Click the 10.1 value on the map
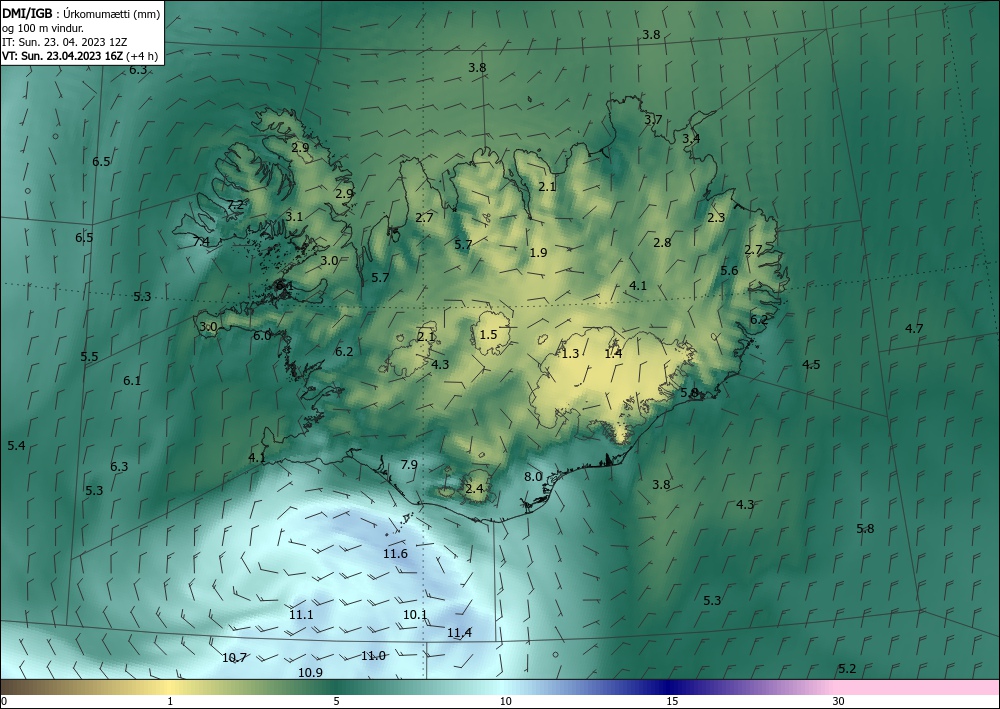Viewport: 1000px width, 709px height. (415, 615)
